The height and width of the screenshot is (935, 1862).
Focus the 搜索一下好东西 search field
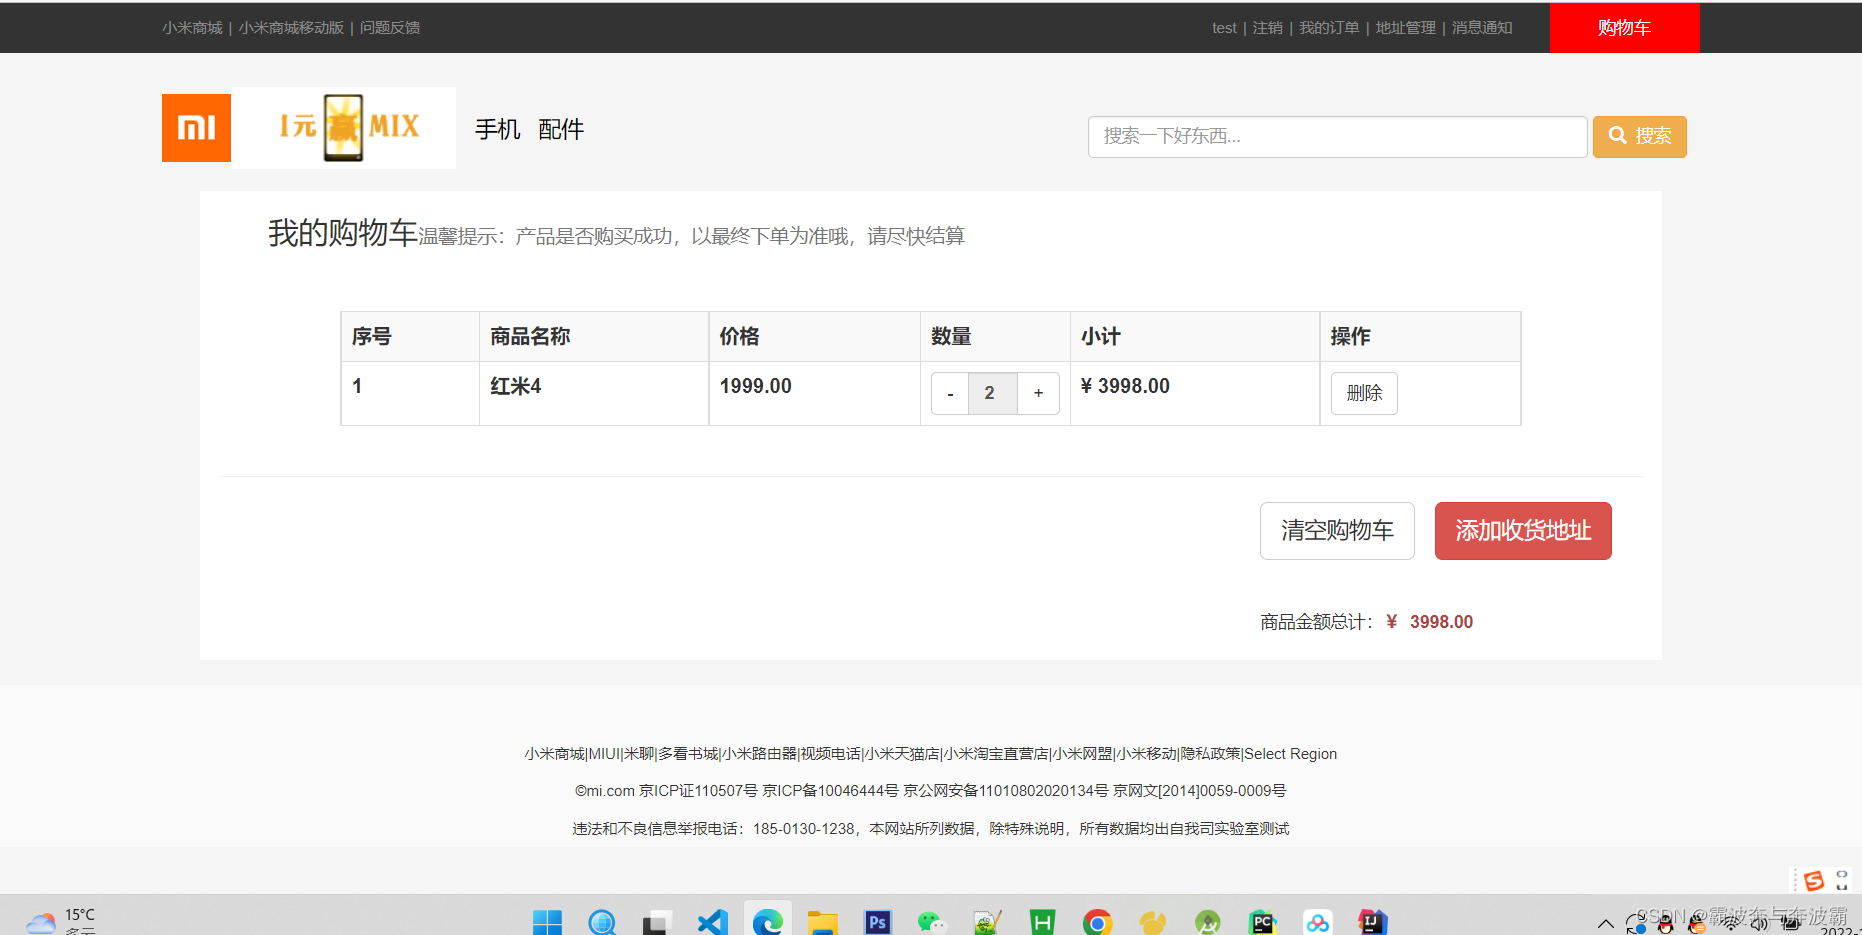pyautogui.click(x=1337, y=136)
